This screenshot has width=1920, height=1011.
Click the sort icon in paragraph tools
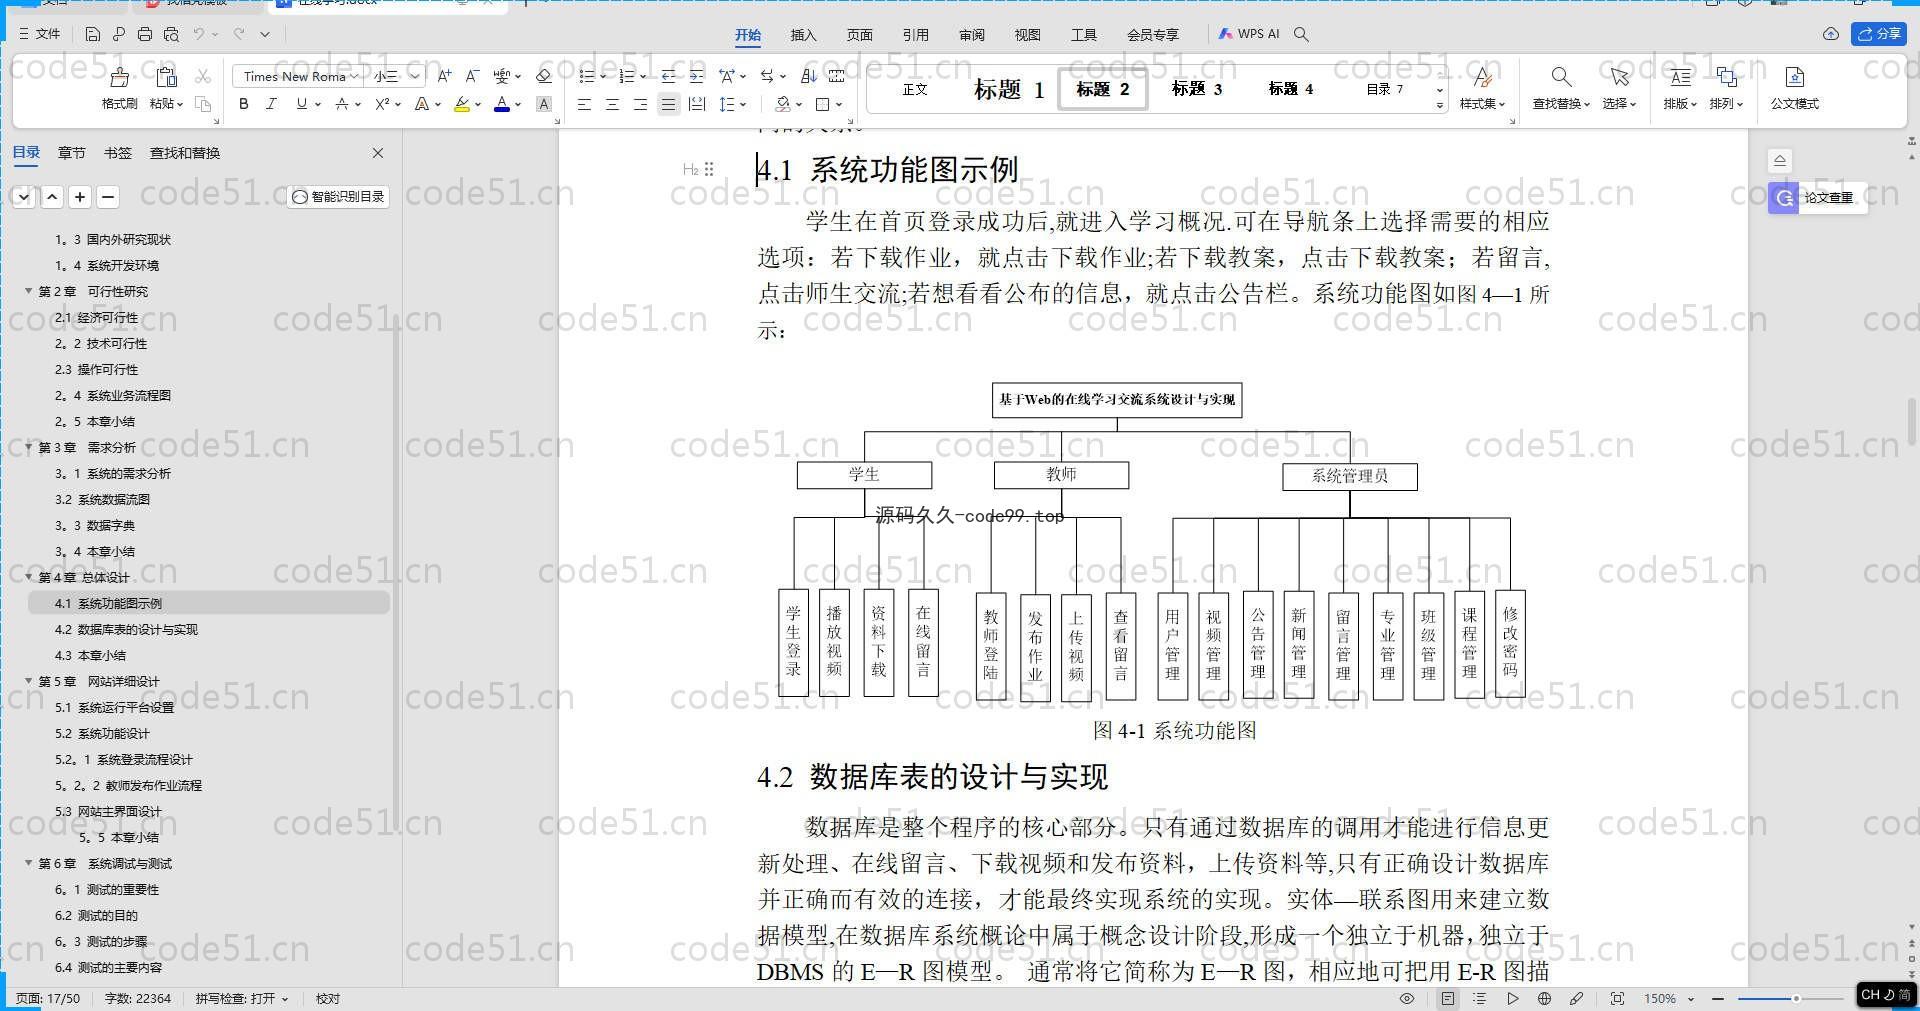click(x=809, y=76)
